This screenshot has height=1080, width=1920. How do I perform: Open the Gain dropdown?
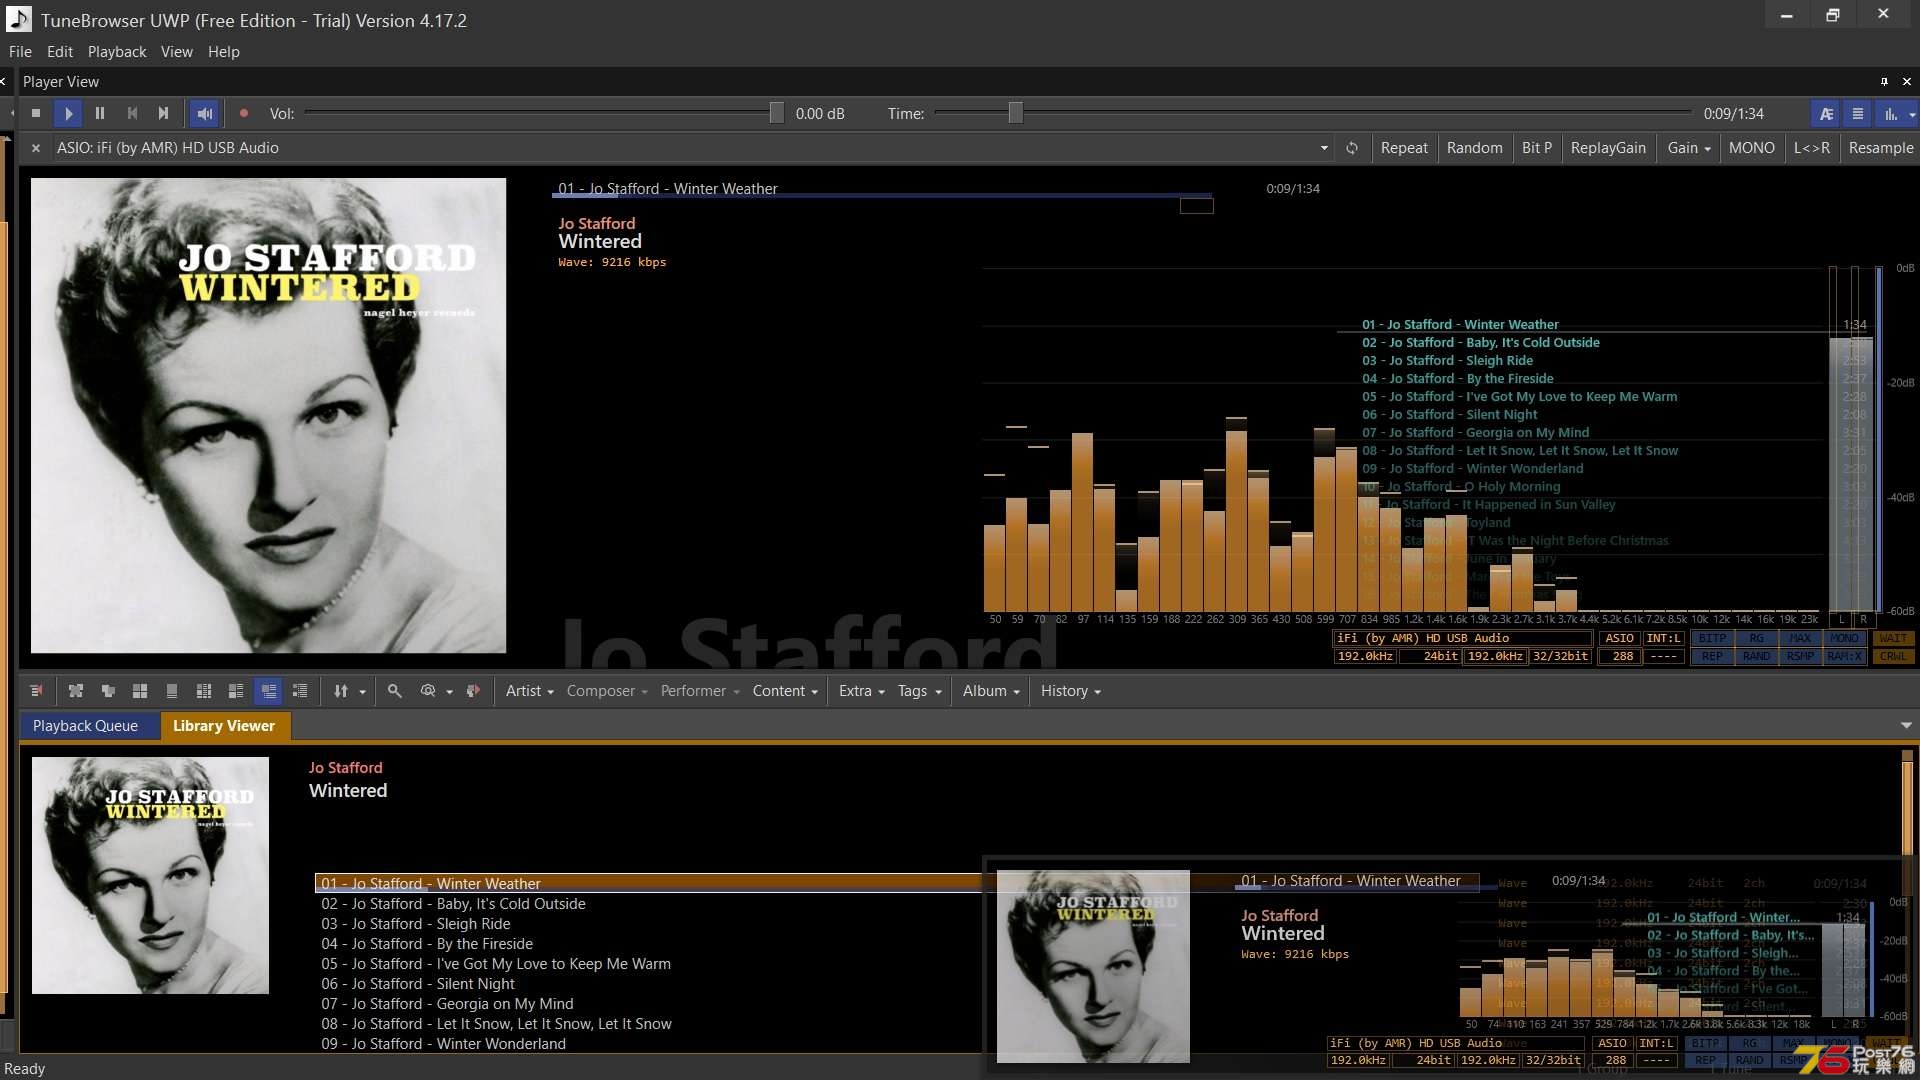(1689, 148)
